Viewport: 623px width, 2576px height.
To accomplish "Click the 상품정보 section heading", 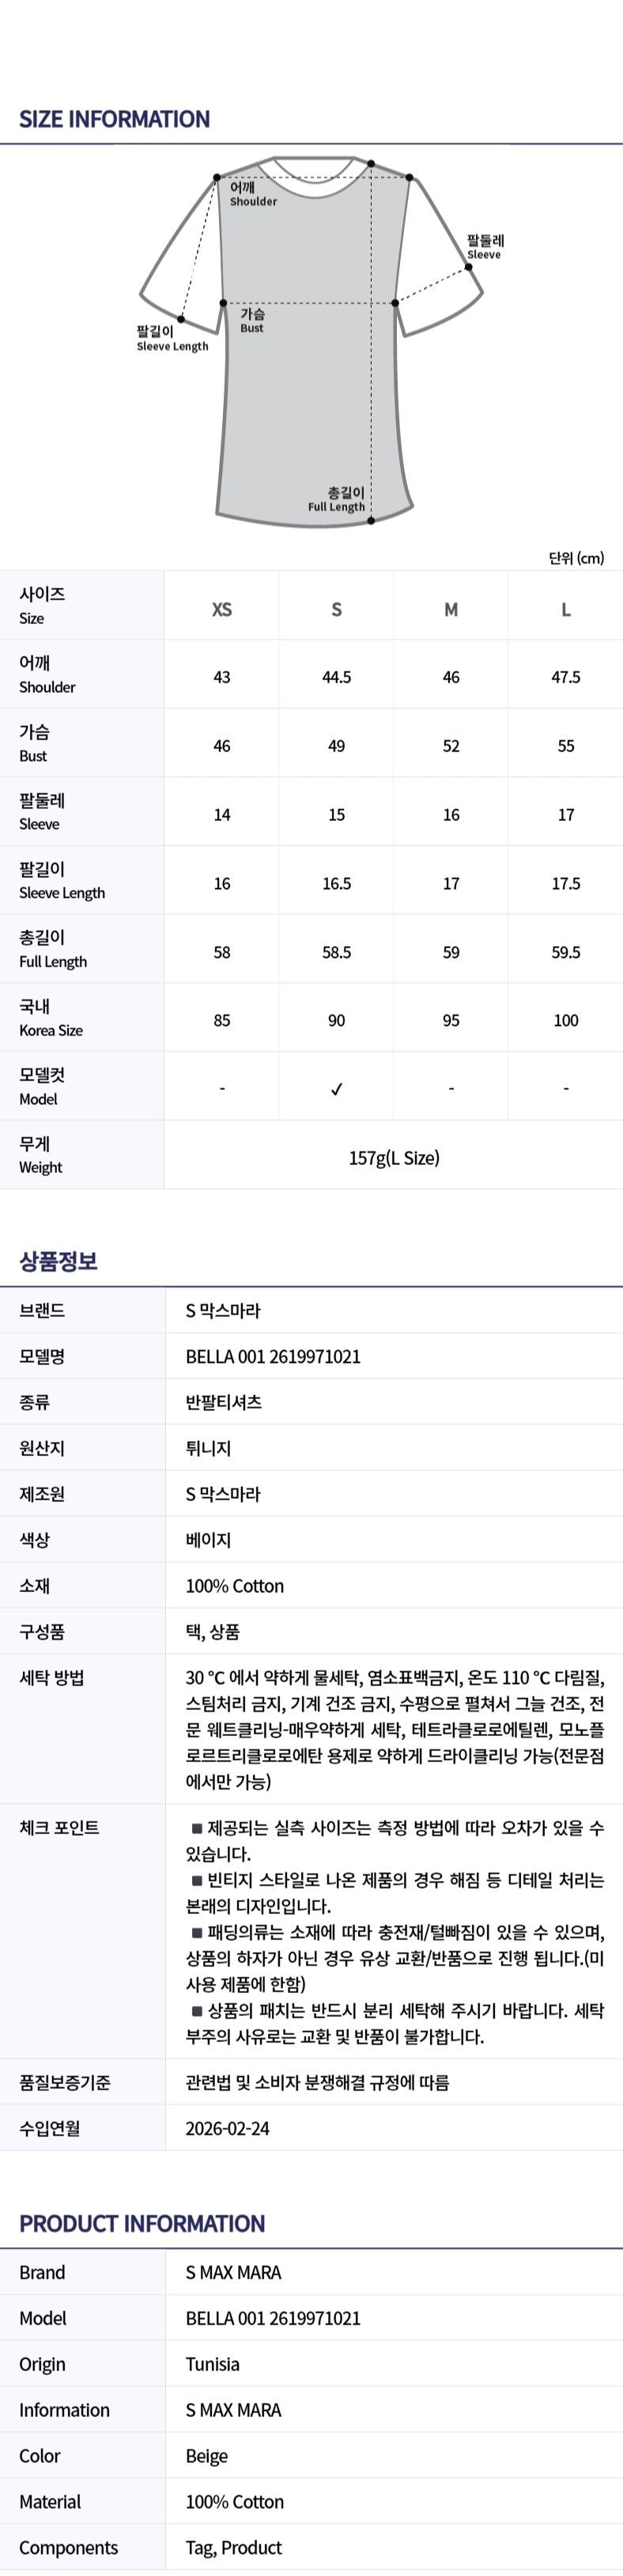I will [x=58, y=1261].
